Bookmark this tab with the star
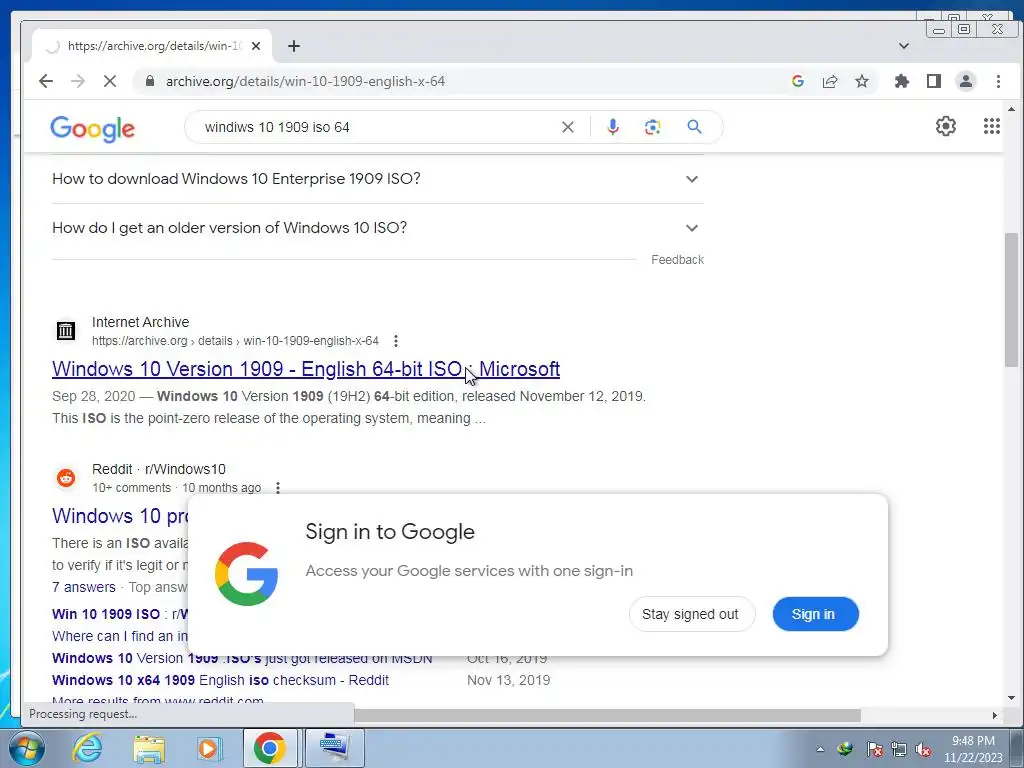Screen dimensions: 1024x768 [x=862, y=81]
